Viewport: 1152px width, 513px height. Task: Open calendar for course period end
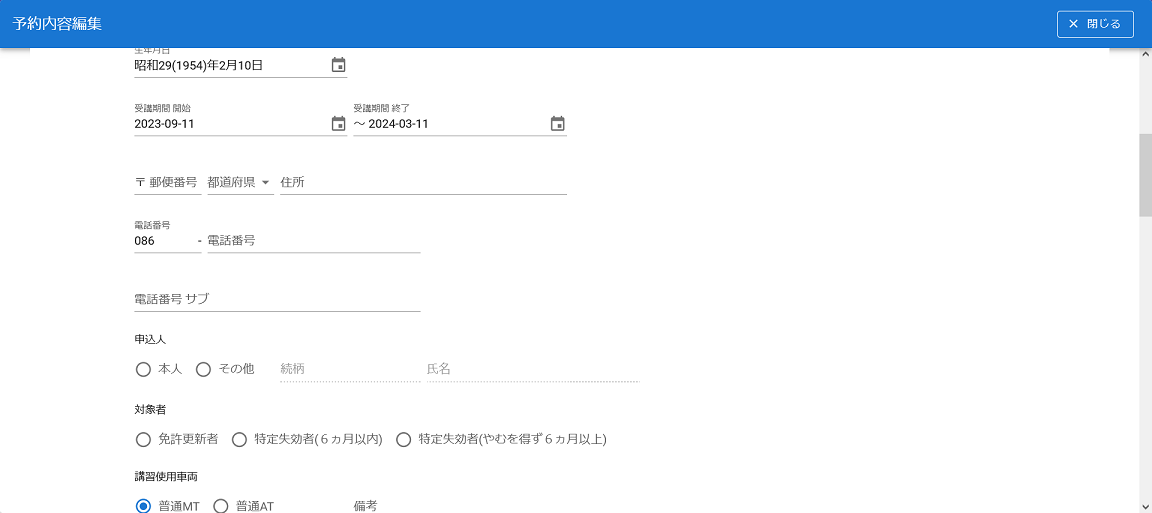click(558, 124)
